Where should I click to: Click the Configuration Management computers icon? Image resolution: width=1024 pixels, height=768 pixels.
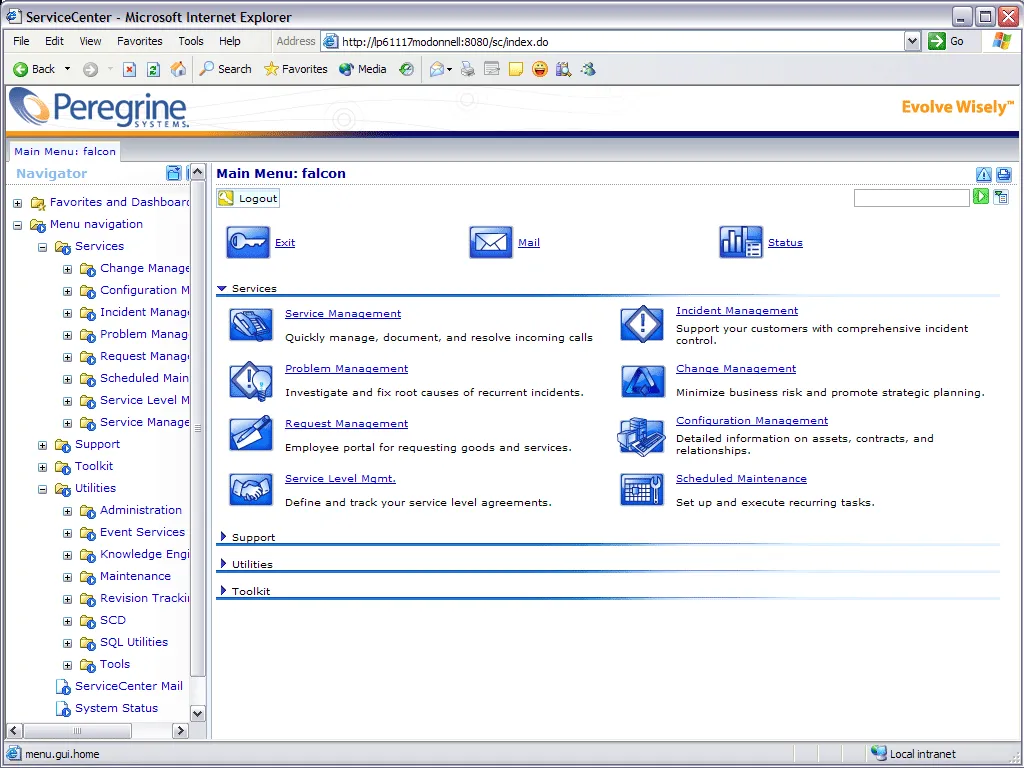(641, 436)
